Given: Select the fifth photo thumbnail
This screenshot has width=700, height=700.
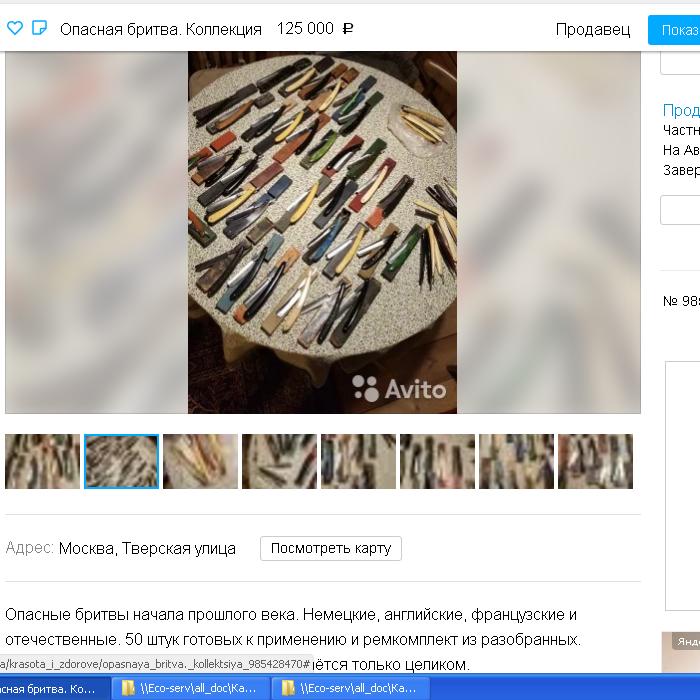Looking at the screenshot, I should [358, 461].
